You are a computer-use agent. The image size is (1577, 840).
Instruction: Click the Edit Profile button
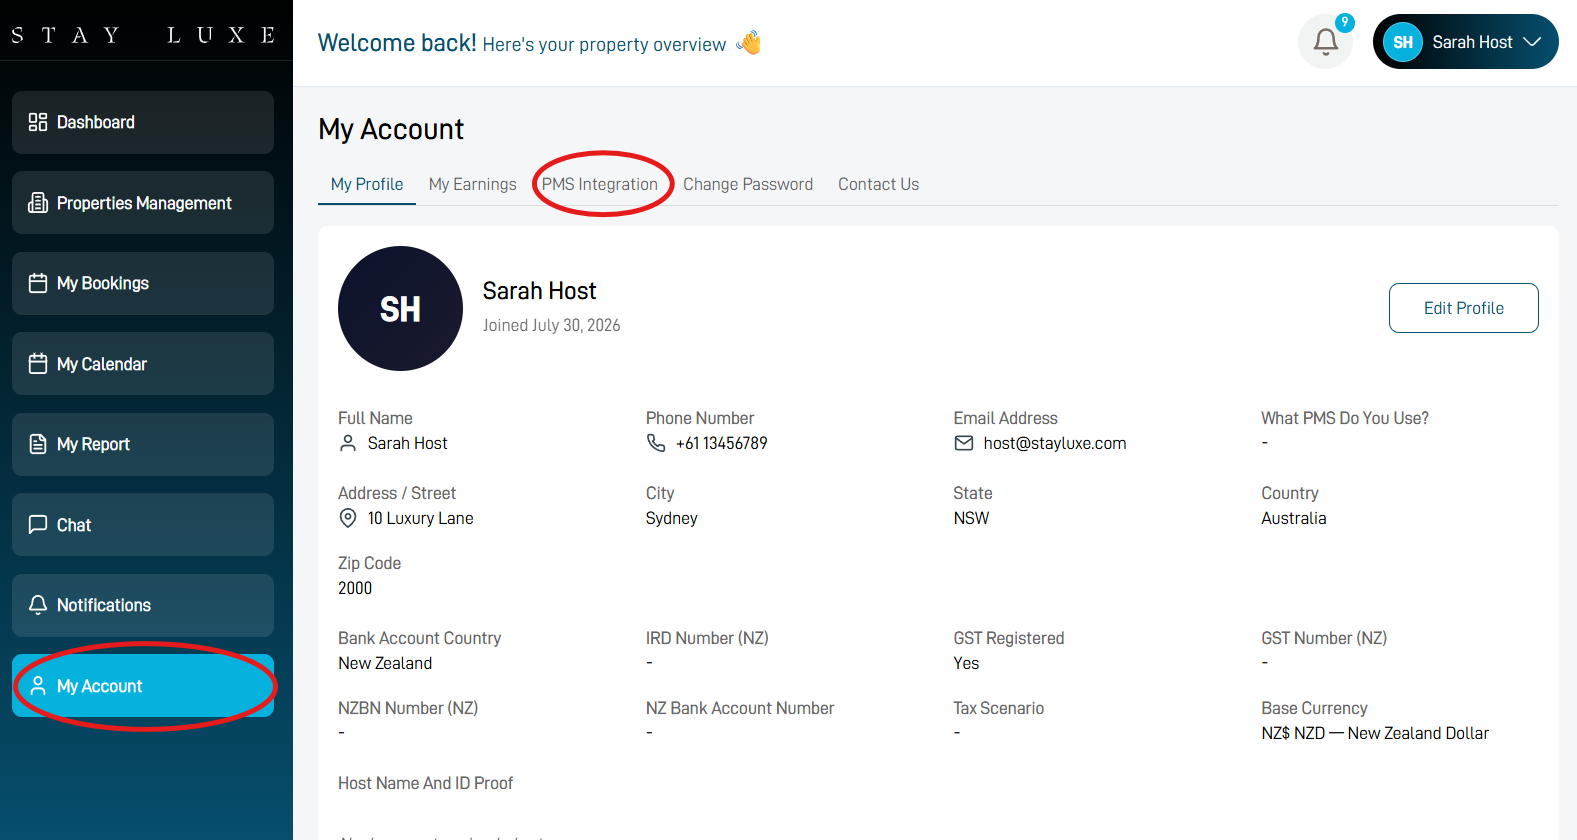1463,308
